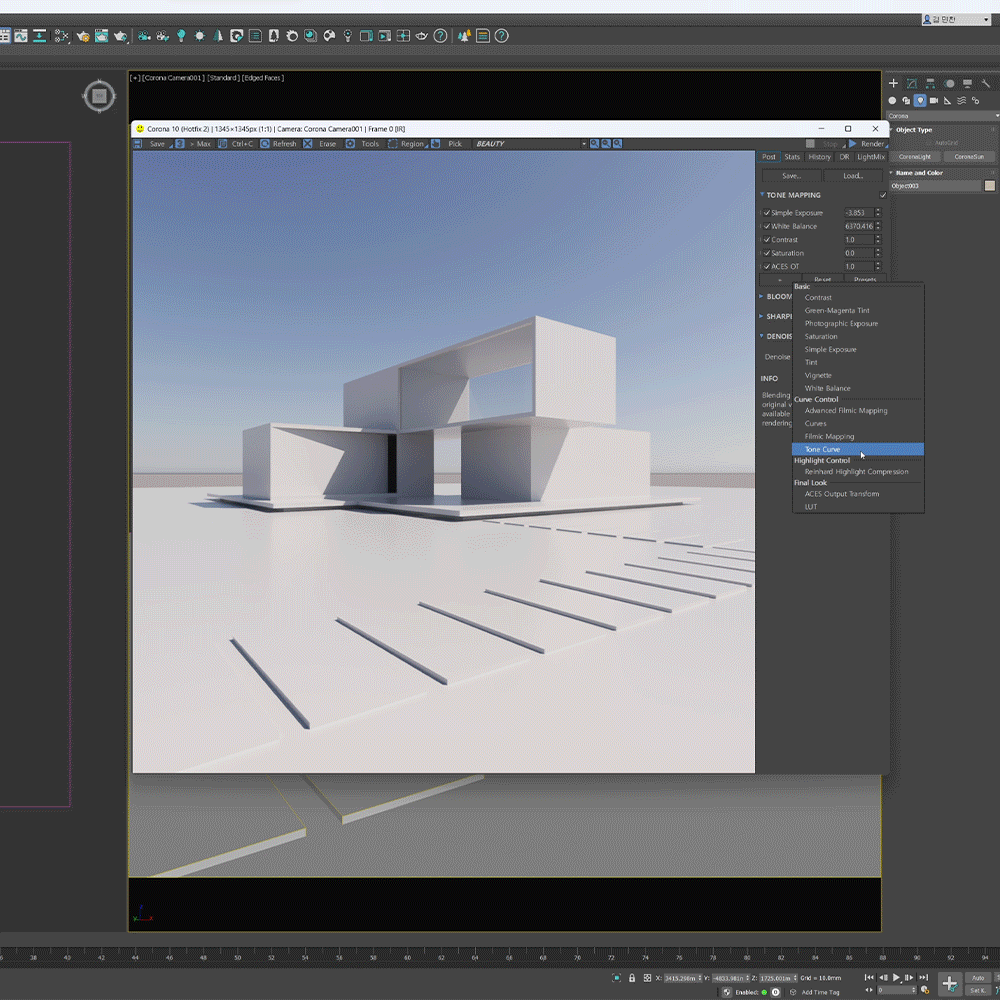1000x1000 pixels.
Task: Click the Refresh icon in frame buffer
Action: click(265, 144)
